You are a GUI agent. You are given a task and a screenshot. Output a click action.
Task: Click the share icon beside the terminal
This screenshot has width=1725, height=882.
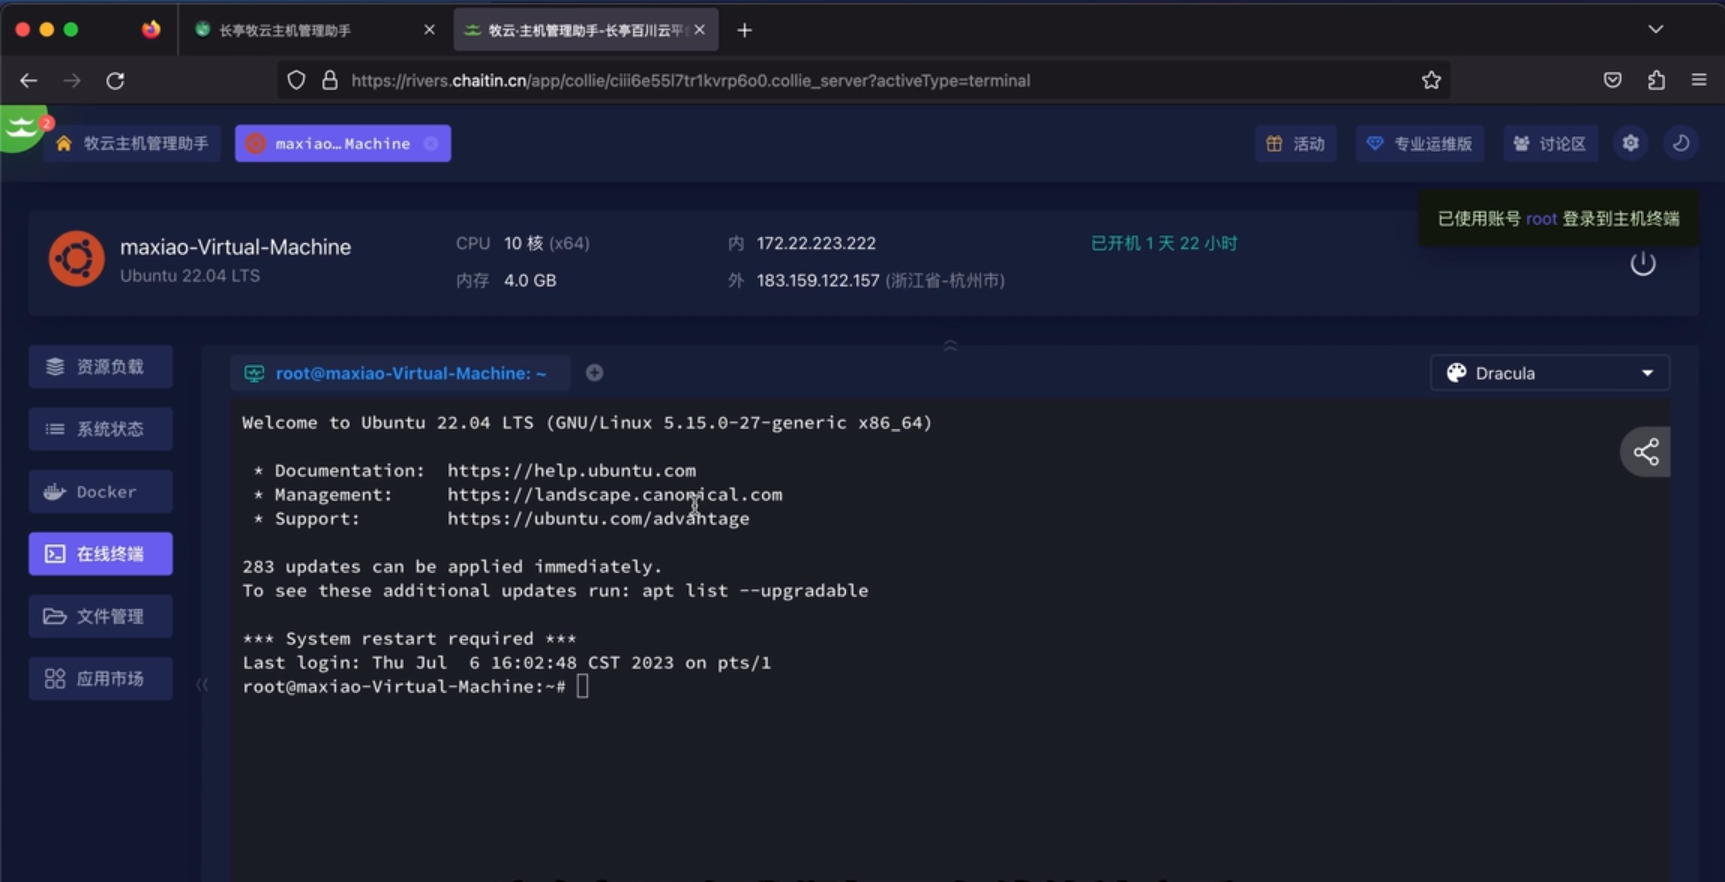tap(1645, 452)
